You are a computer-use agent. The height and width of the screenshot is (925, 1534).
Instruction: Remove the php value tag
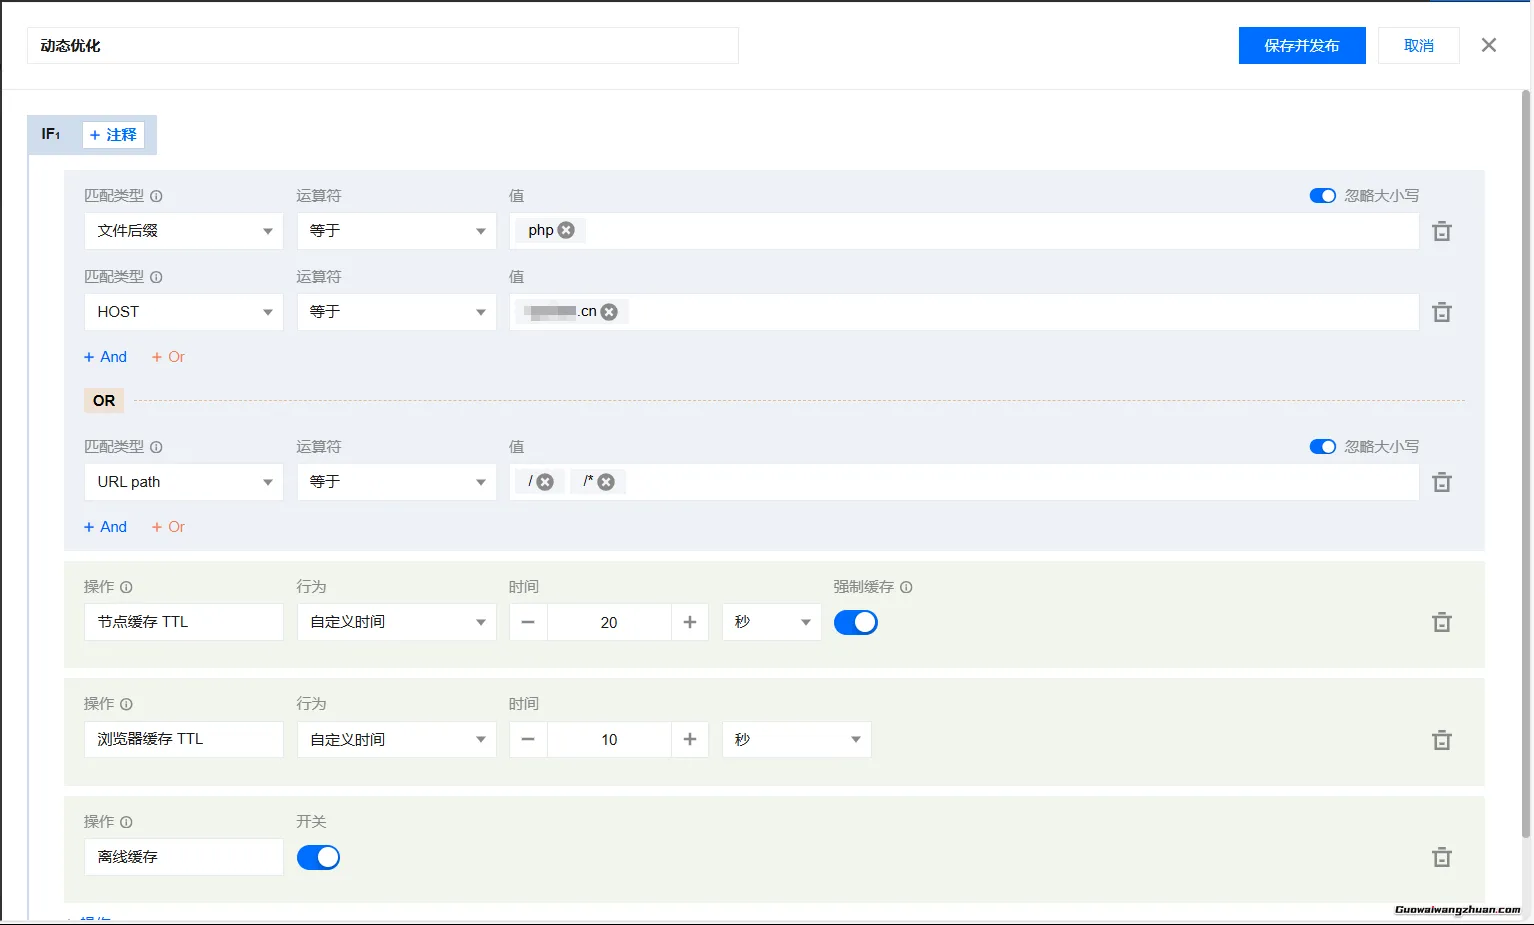click(x=566, y=230)
